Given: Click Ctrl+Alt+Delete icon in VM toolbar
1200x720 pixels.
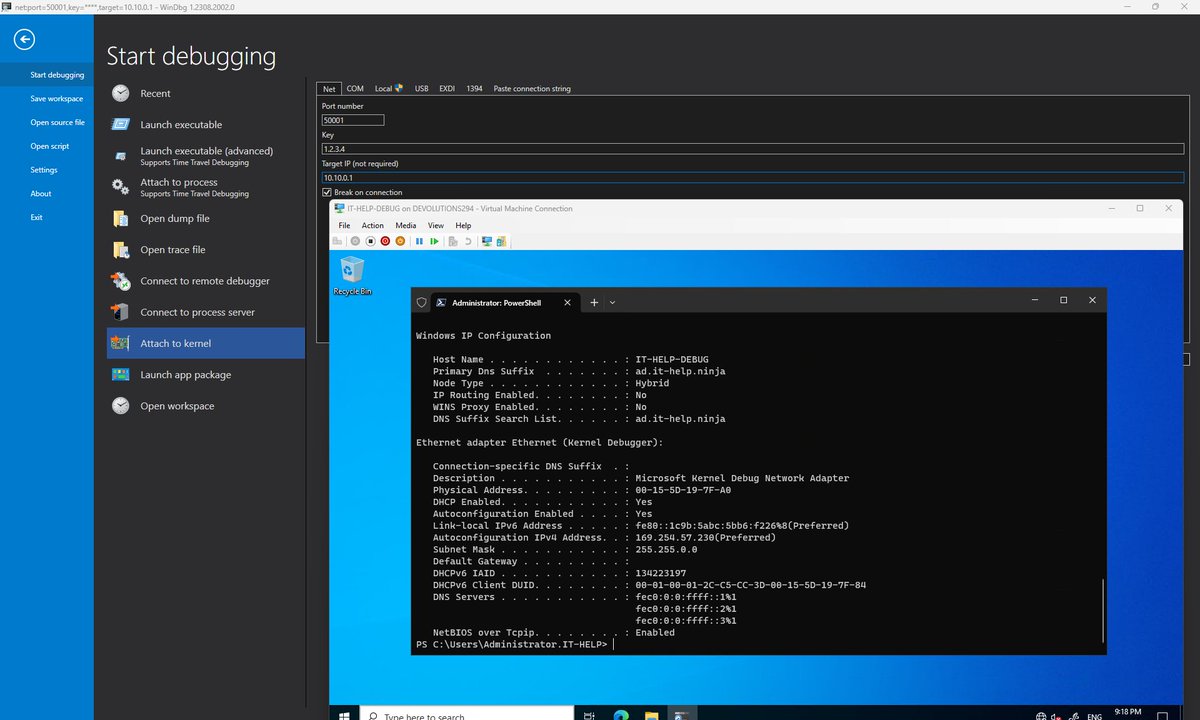Looking at the screenshot, I should tap(339, 241).
